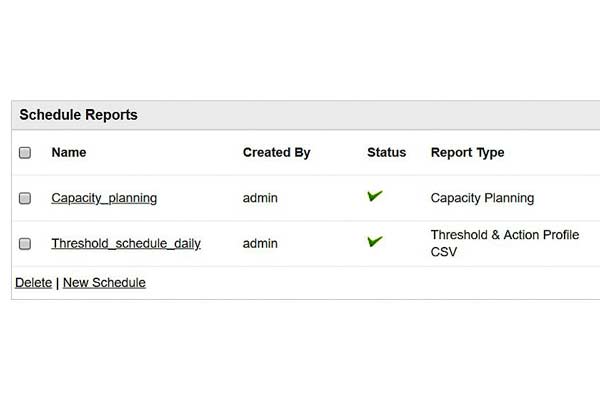Click the Schedule Reports panel title
The height and width of the screenshot is (401, 600).
click(78, 115)
